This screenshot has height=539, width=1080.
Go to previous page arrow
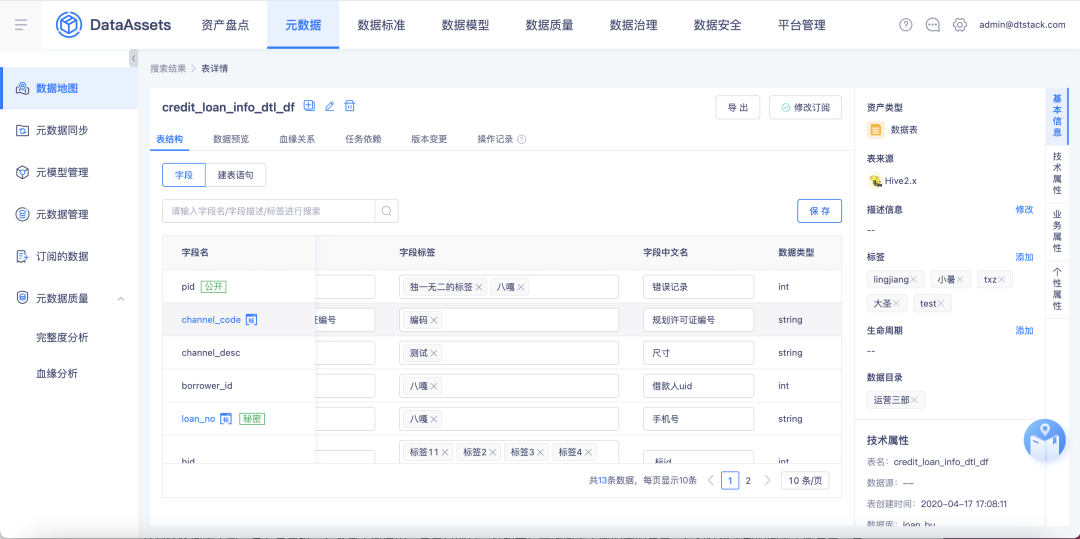[x=711, y=480]
